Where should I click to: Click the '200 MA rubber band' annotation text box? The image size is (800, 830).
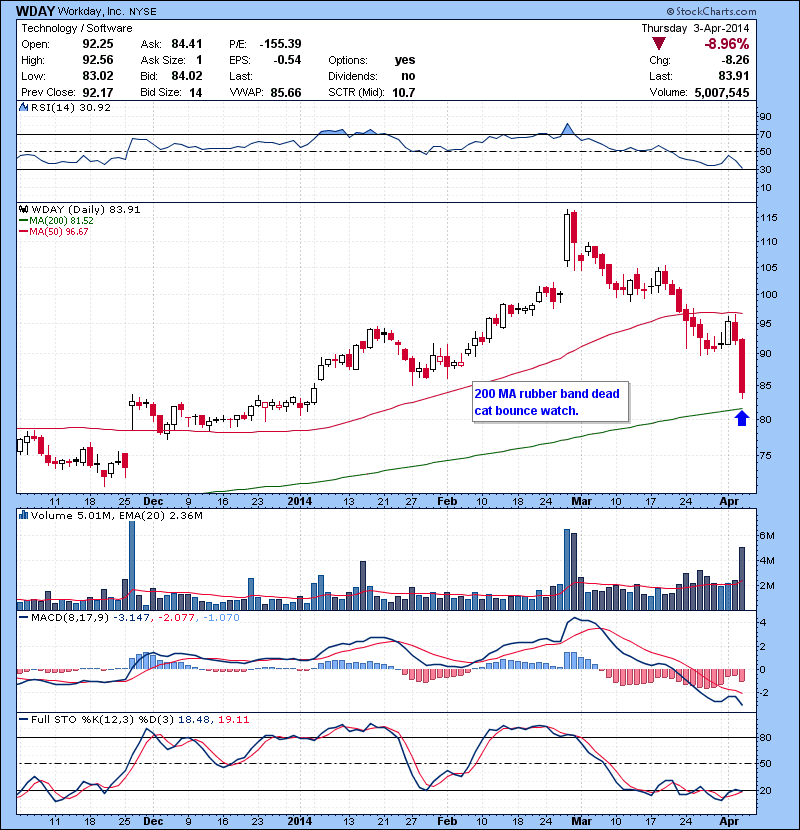pos(550,402)
